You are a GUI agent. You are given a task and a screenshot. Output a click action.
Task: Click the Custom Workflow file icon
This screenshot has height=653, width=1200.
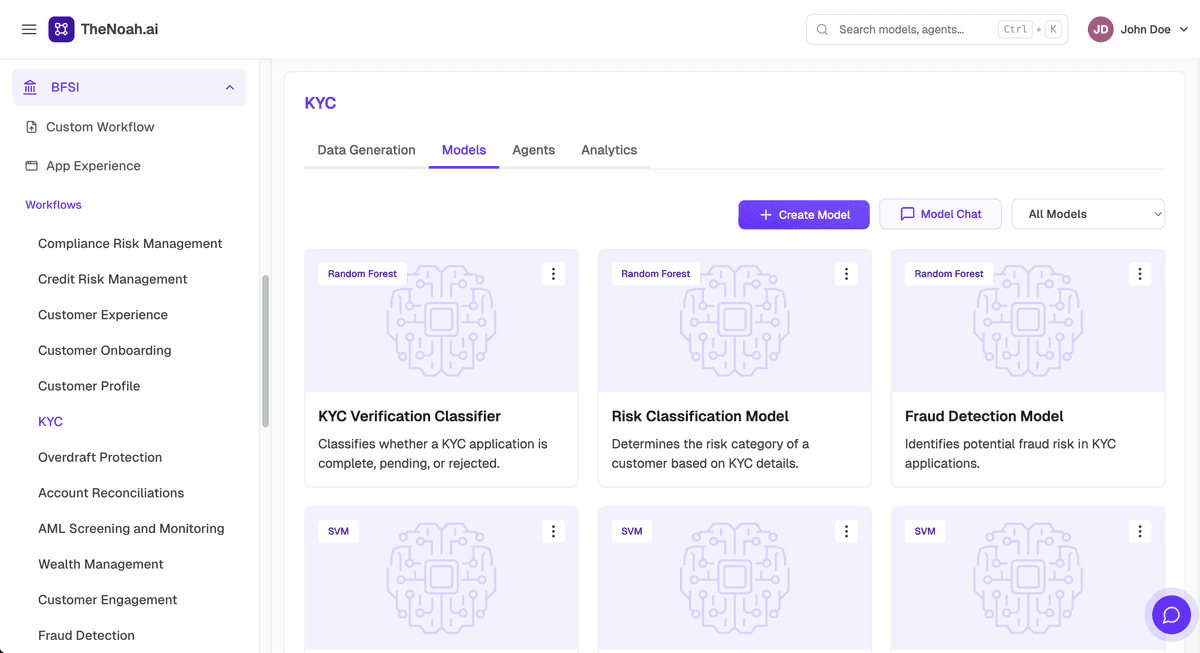tap(32, 127)
